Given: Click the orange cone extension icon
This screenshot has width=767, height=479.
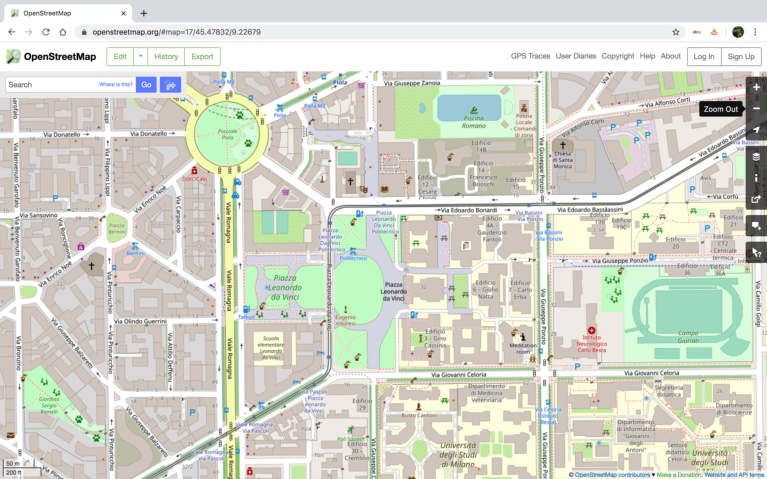Looking at the screenshot, I should click(714, 32).
